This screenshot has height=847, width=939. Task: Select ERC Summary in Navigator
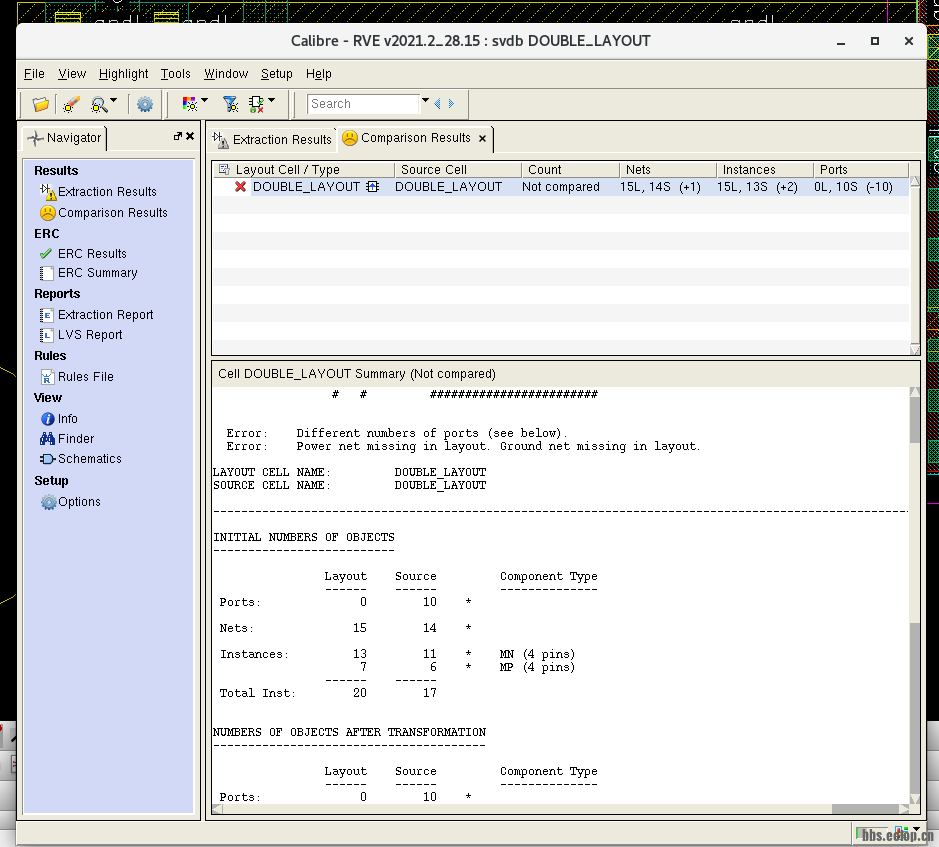click(97, 273)
